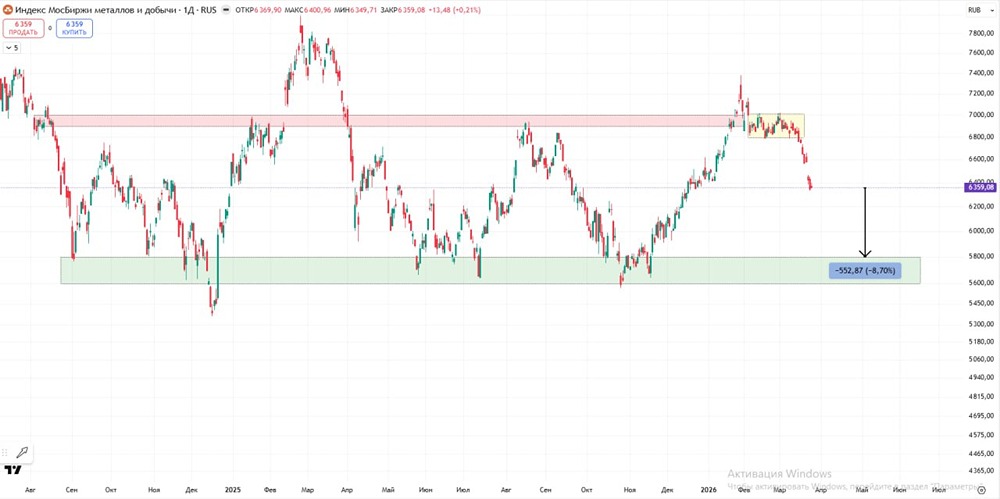This screenshot has height=499, width=1000.
Task: Open chart settings gear on time axis
Action: 982,489
